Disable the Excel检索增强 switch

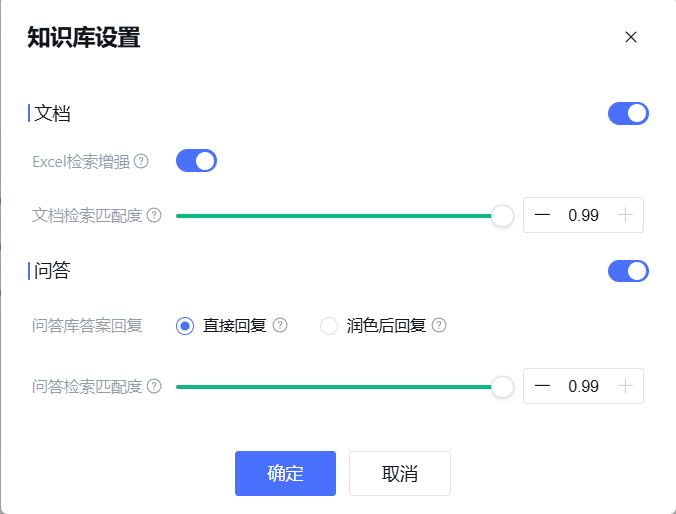[196, 161]
